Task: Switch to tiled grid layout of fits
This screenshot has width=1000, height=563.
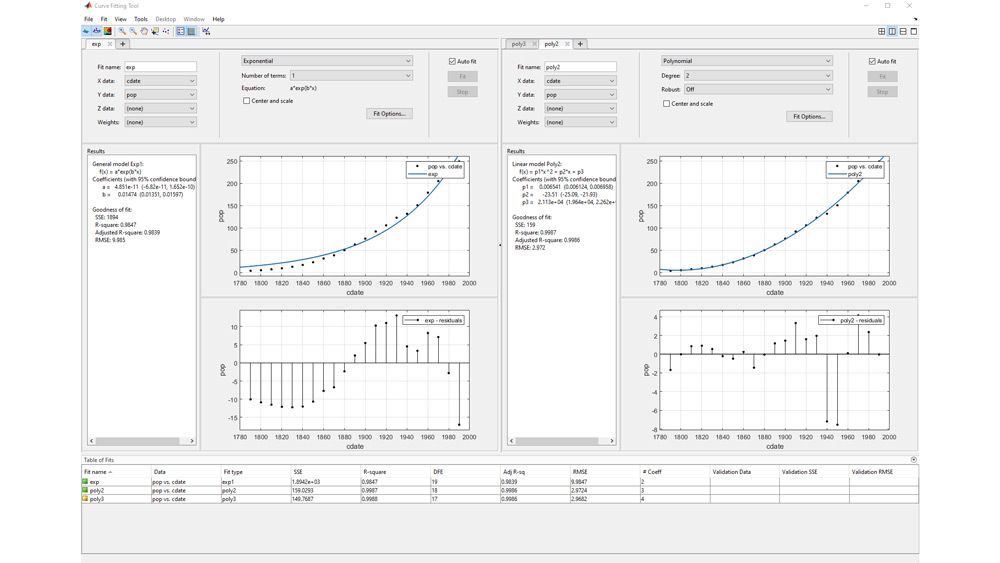Action: click(x=881, y=31)
